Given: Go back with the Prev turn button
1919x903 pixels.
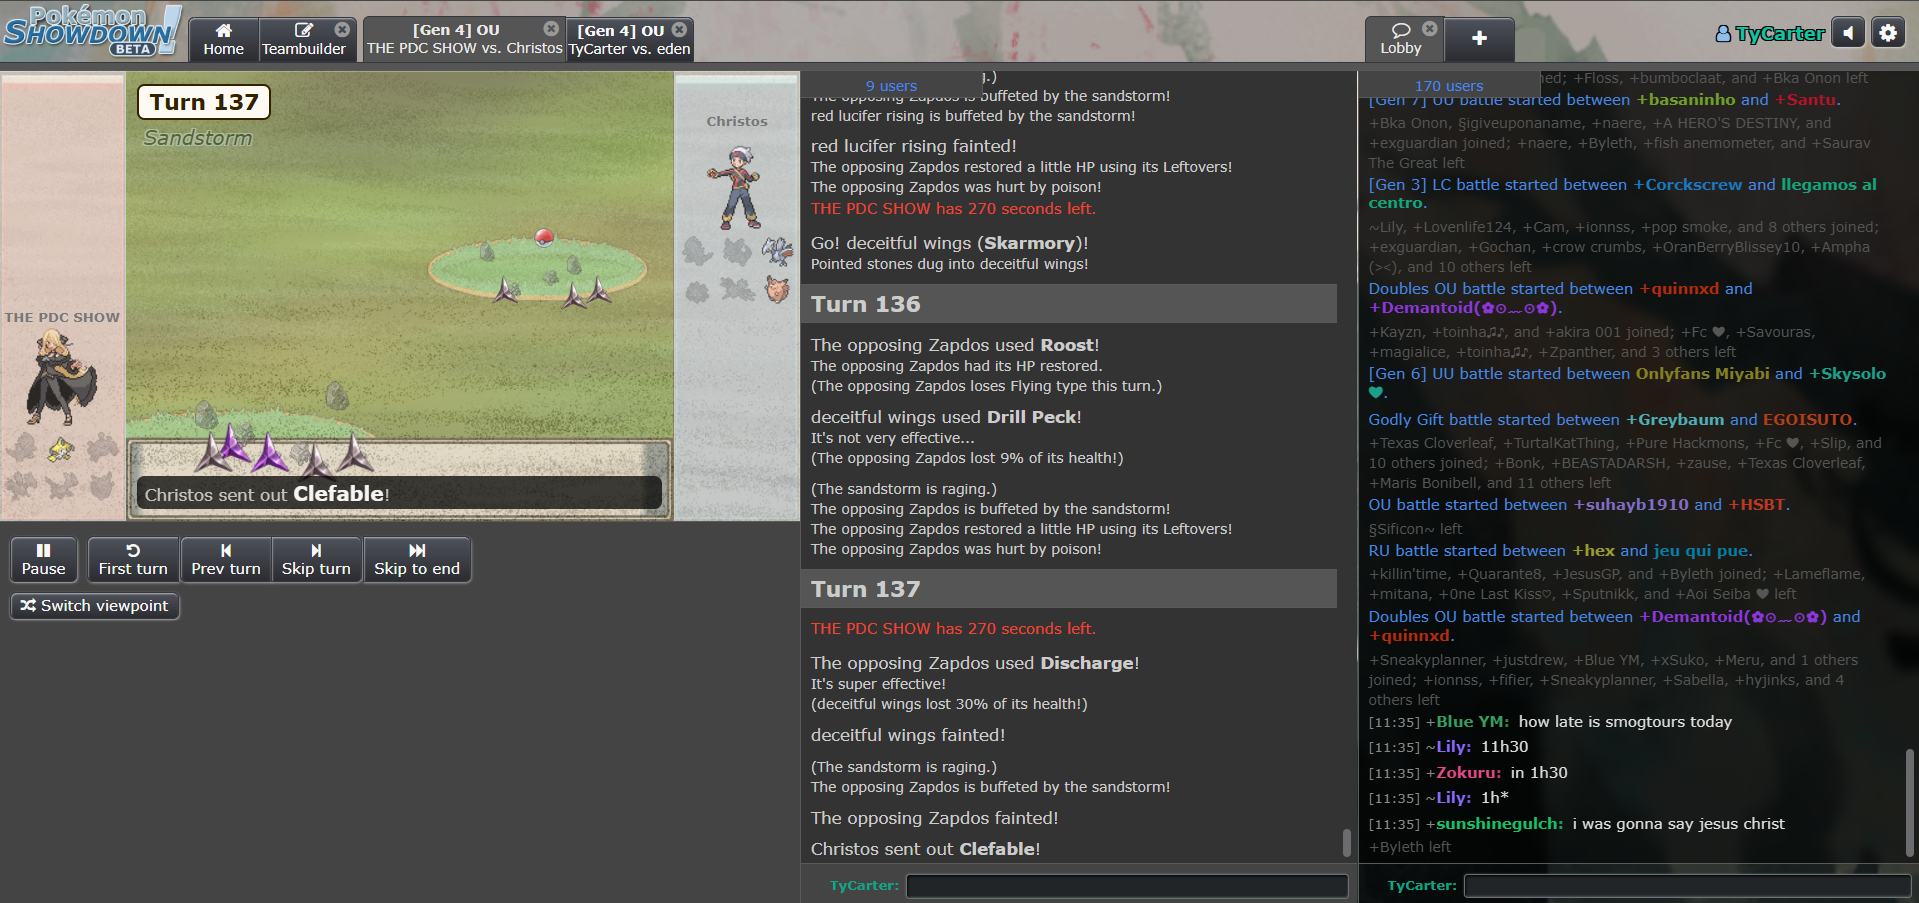Looking at the screenshot, I should coord(226,559).
